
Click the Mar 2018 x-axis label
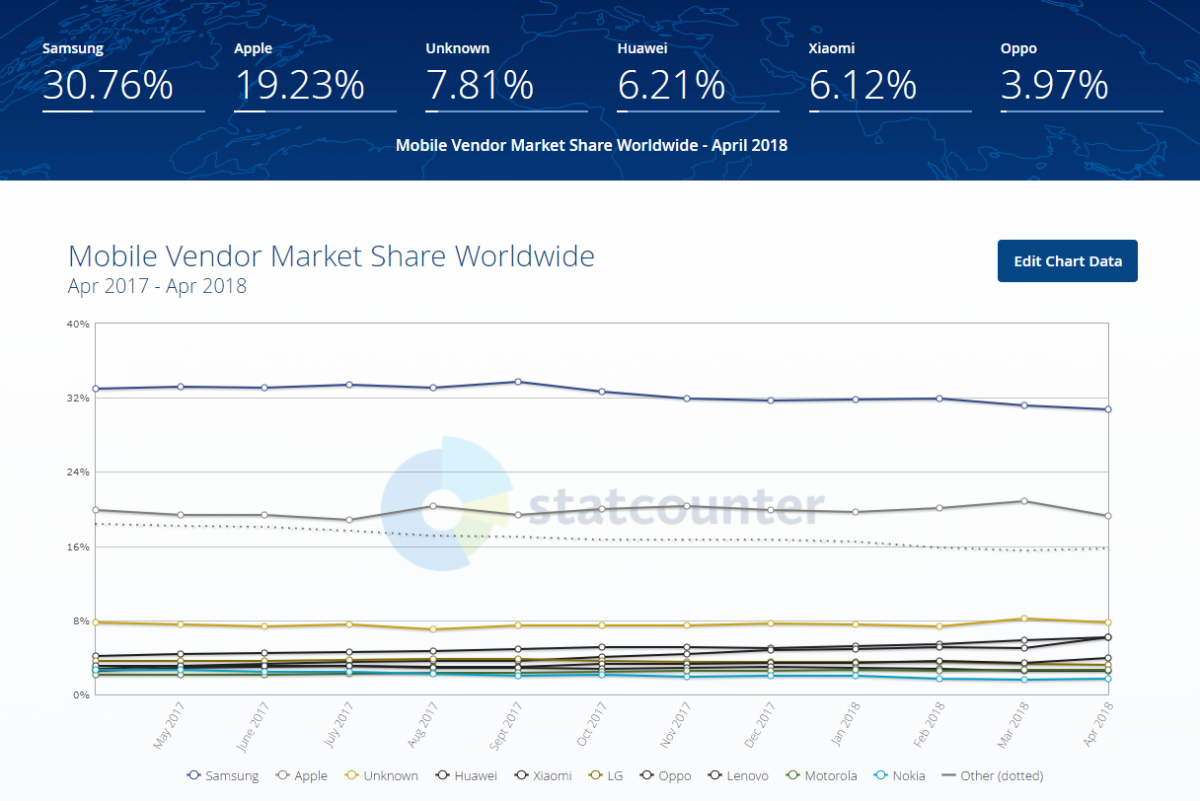point(1012,724)
